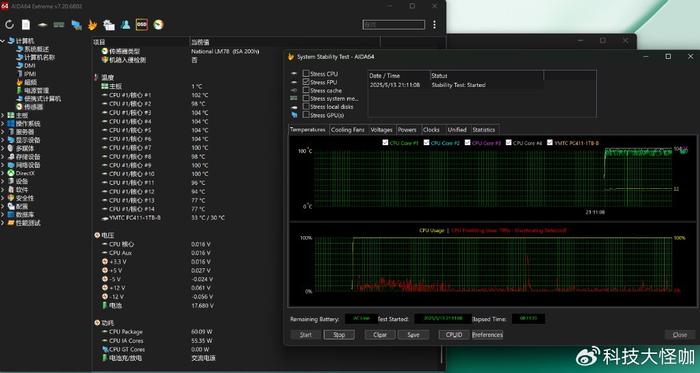Select 超频 overclock tree entry

tap(30, 82)
